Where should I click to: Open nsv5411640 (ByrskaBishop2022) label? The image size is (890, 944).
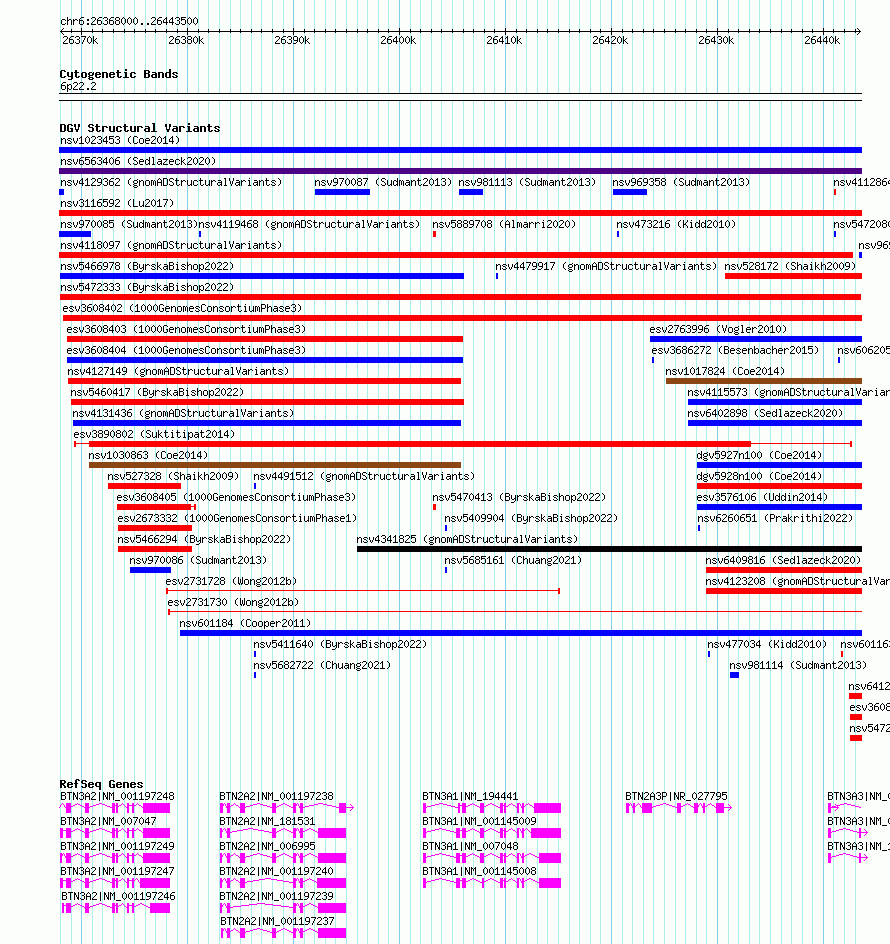tap(340, 644)
